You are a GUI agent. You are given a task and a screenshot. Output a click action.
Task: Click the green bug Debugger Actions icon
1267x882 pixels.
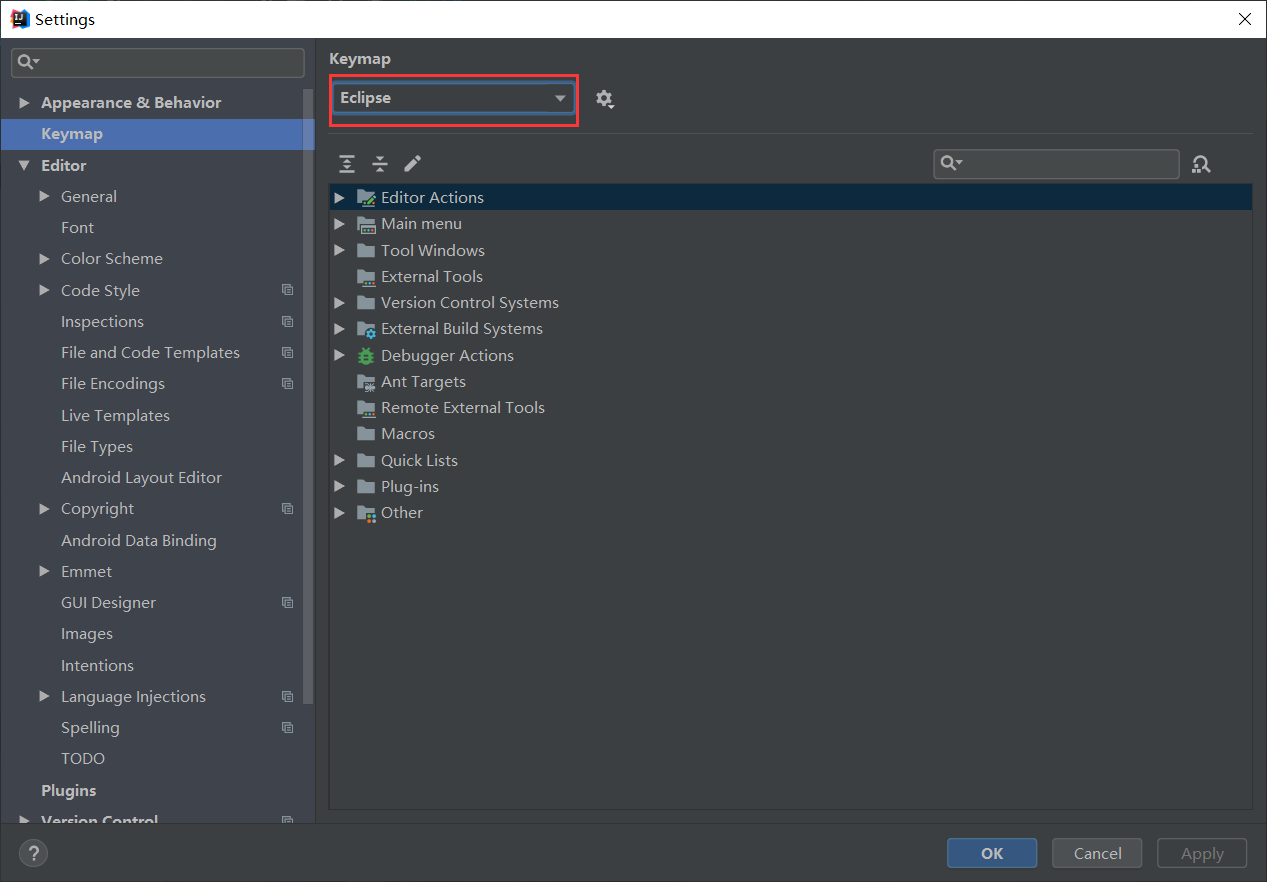point(366,355)
